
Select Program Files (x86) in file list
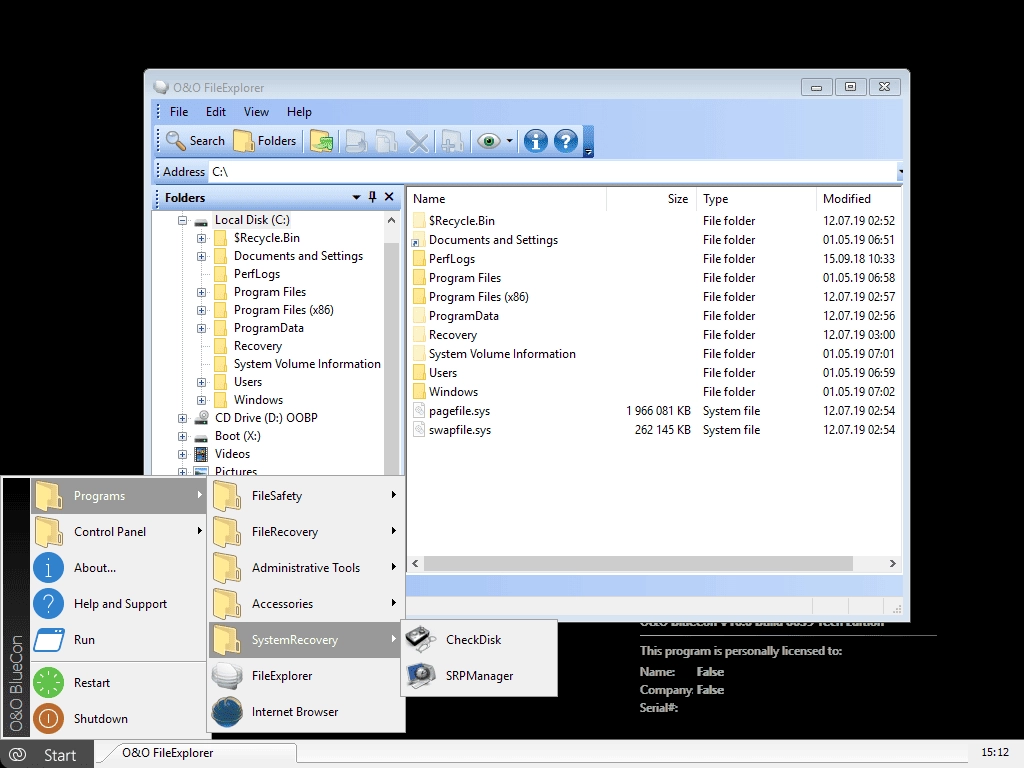coord(478,296)
